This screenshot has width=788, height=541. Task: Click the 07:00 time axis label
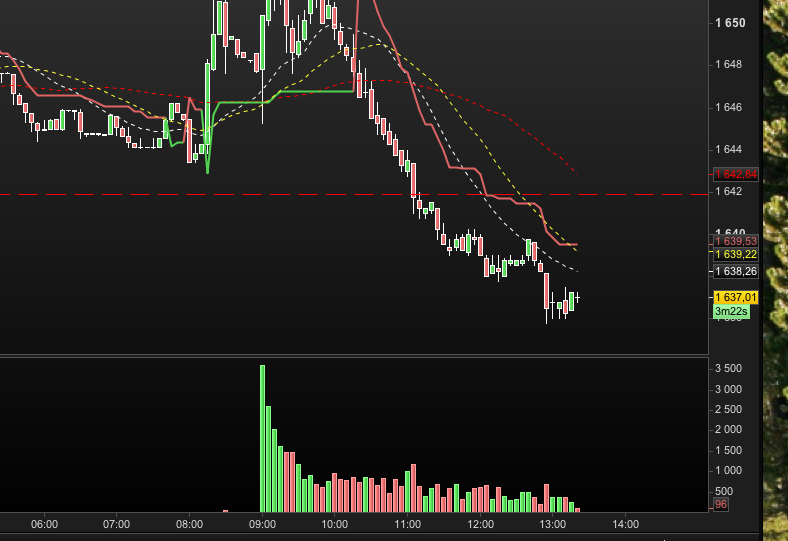click(x=117, y=524)
